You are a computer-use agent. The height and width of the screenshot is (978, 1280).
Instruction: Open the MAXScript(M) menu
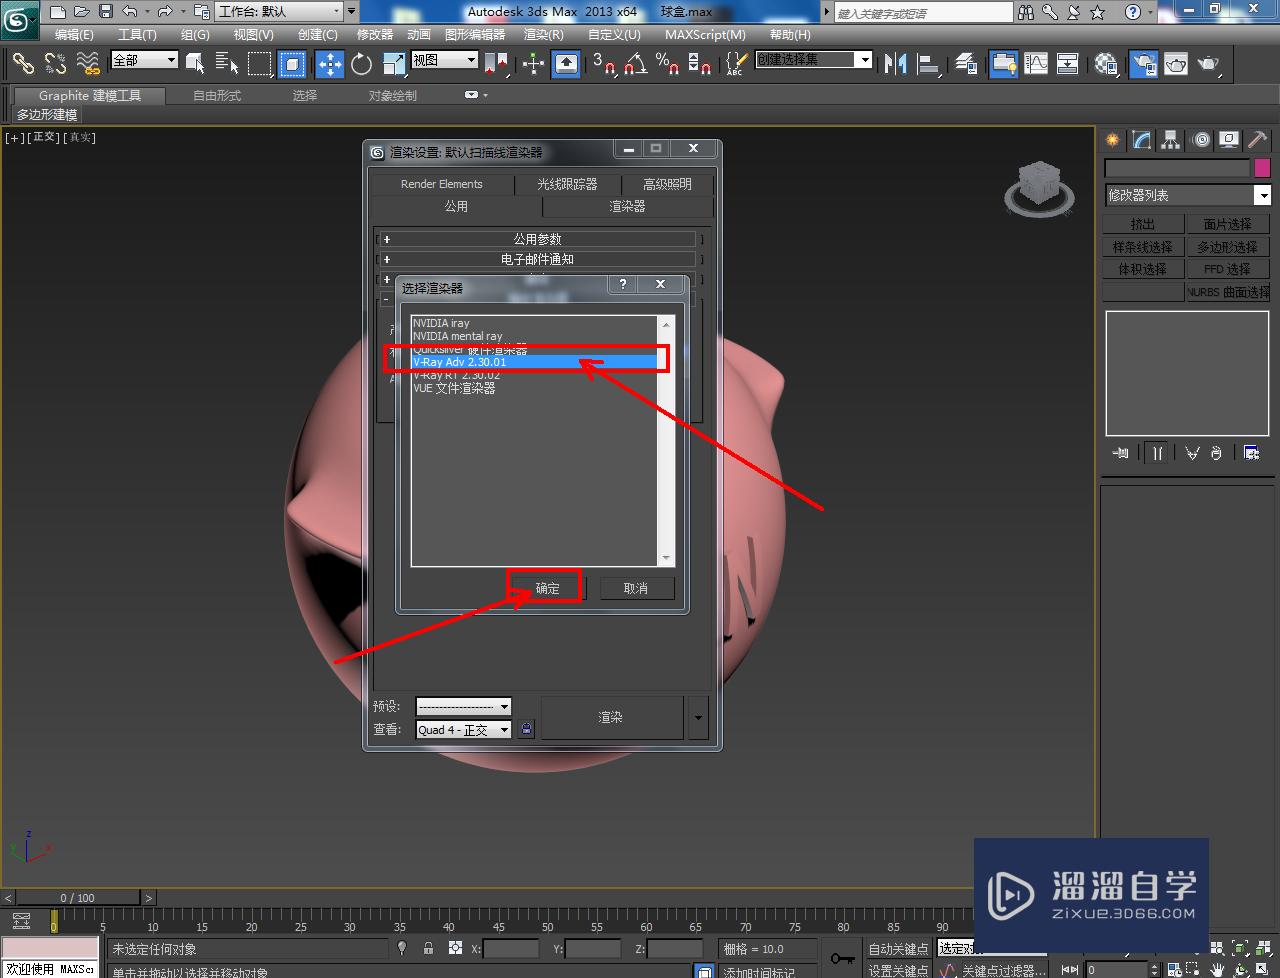click(705, 34)
